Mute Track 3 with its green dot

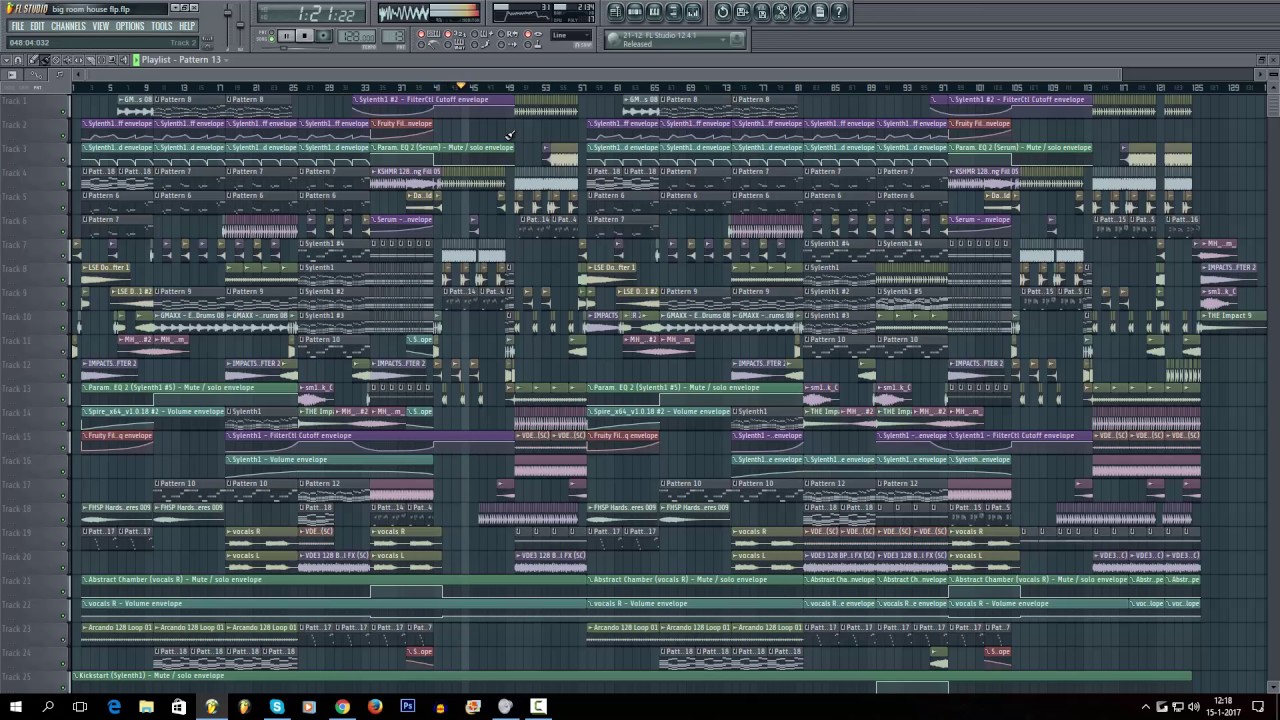pyautogui.click(x=63, y=159)
